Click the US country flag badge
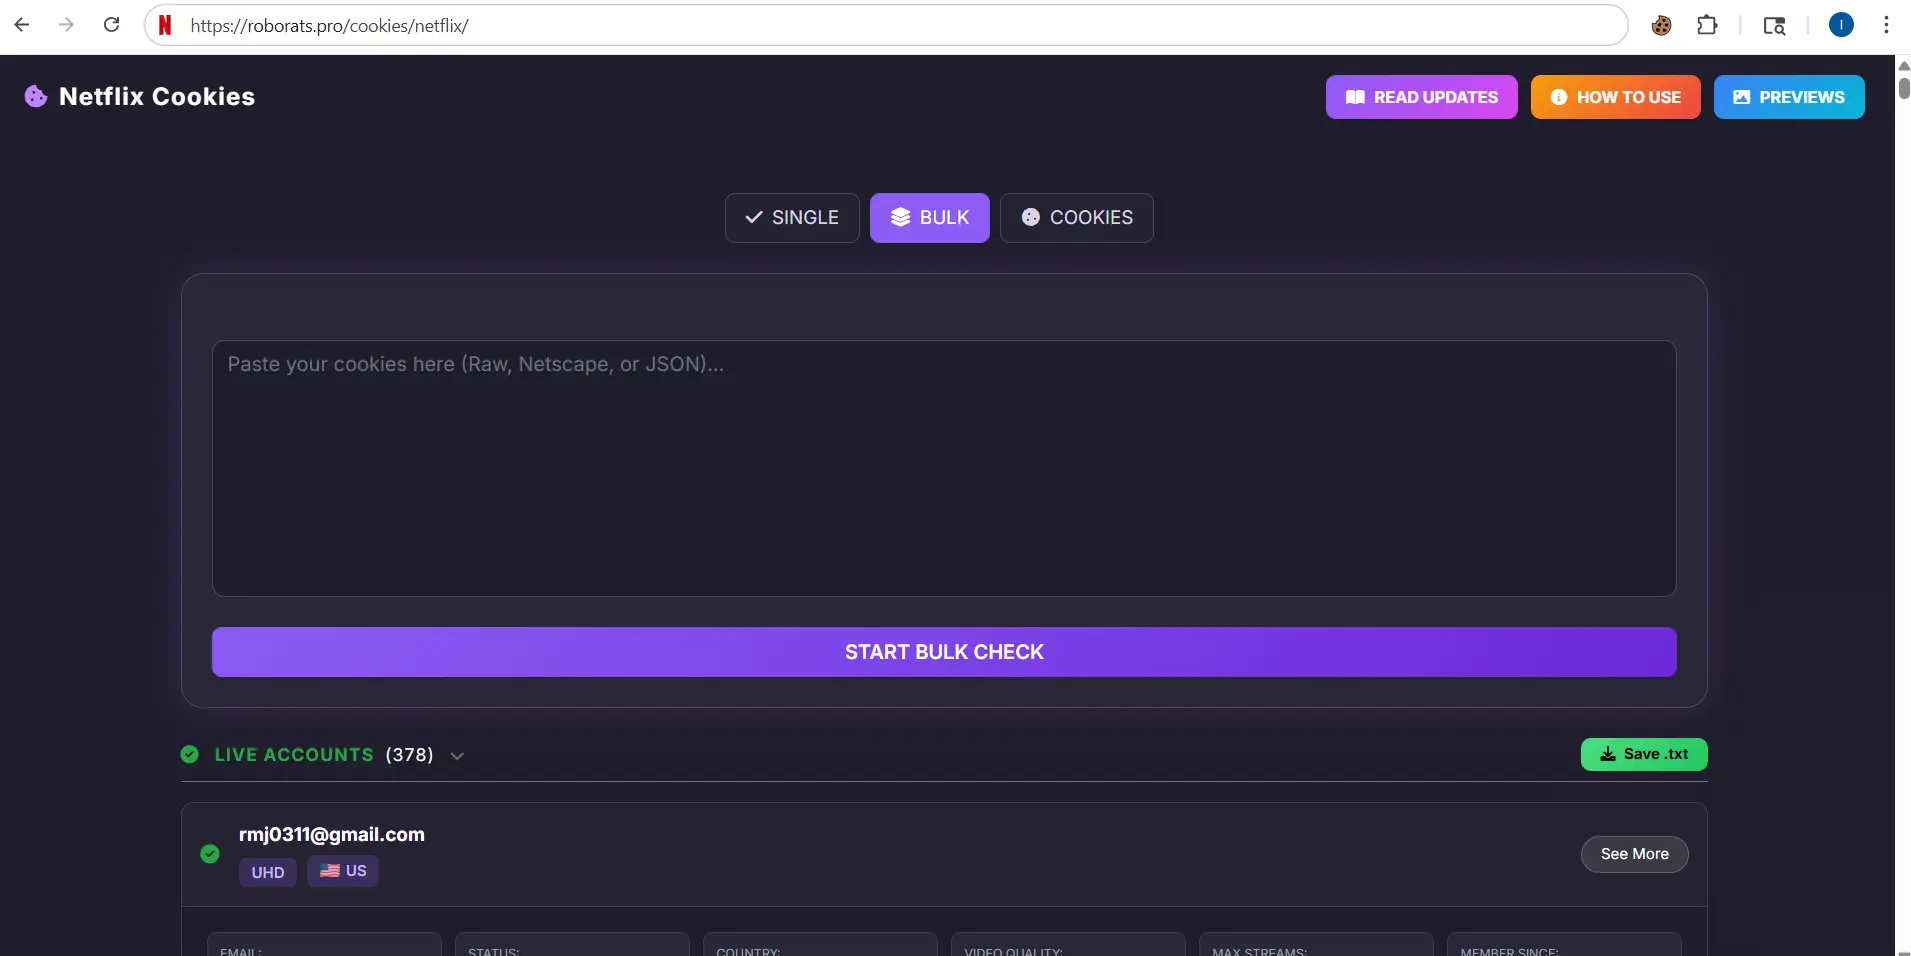This screenshot has height=956, width=1911. [343, 871]
